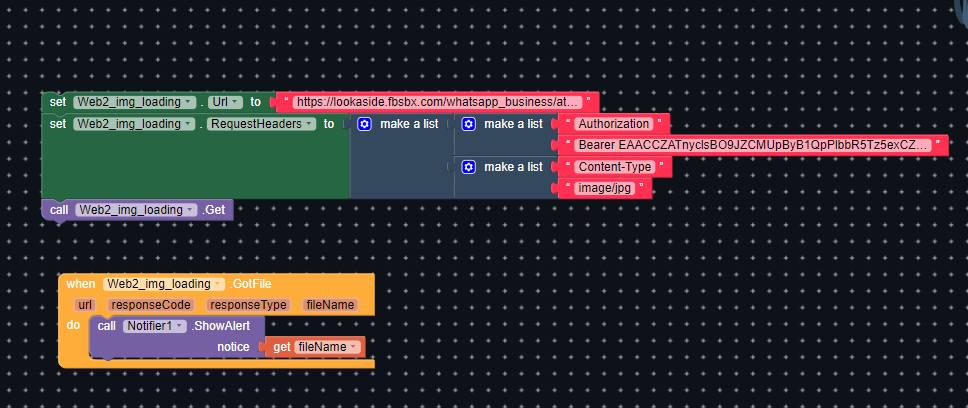Open the Notifier1 component dropdown
The image size is (968, 408).
[154, 326]
